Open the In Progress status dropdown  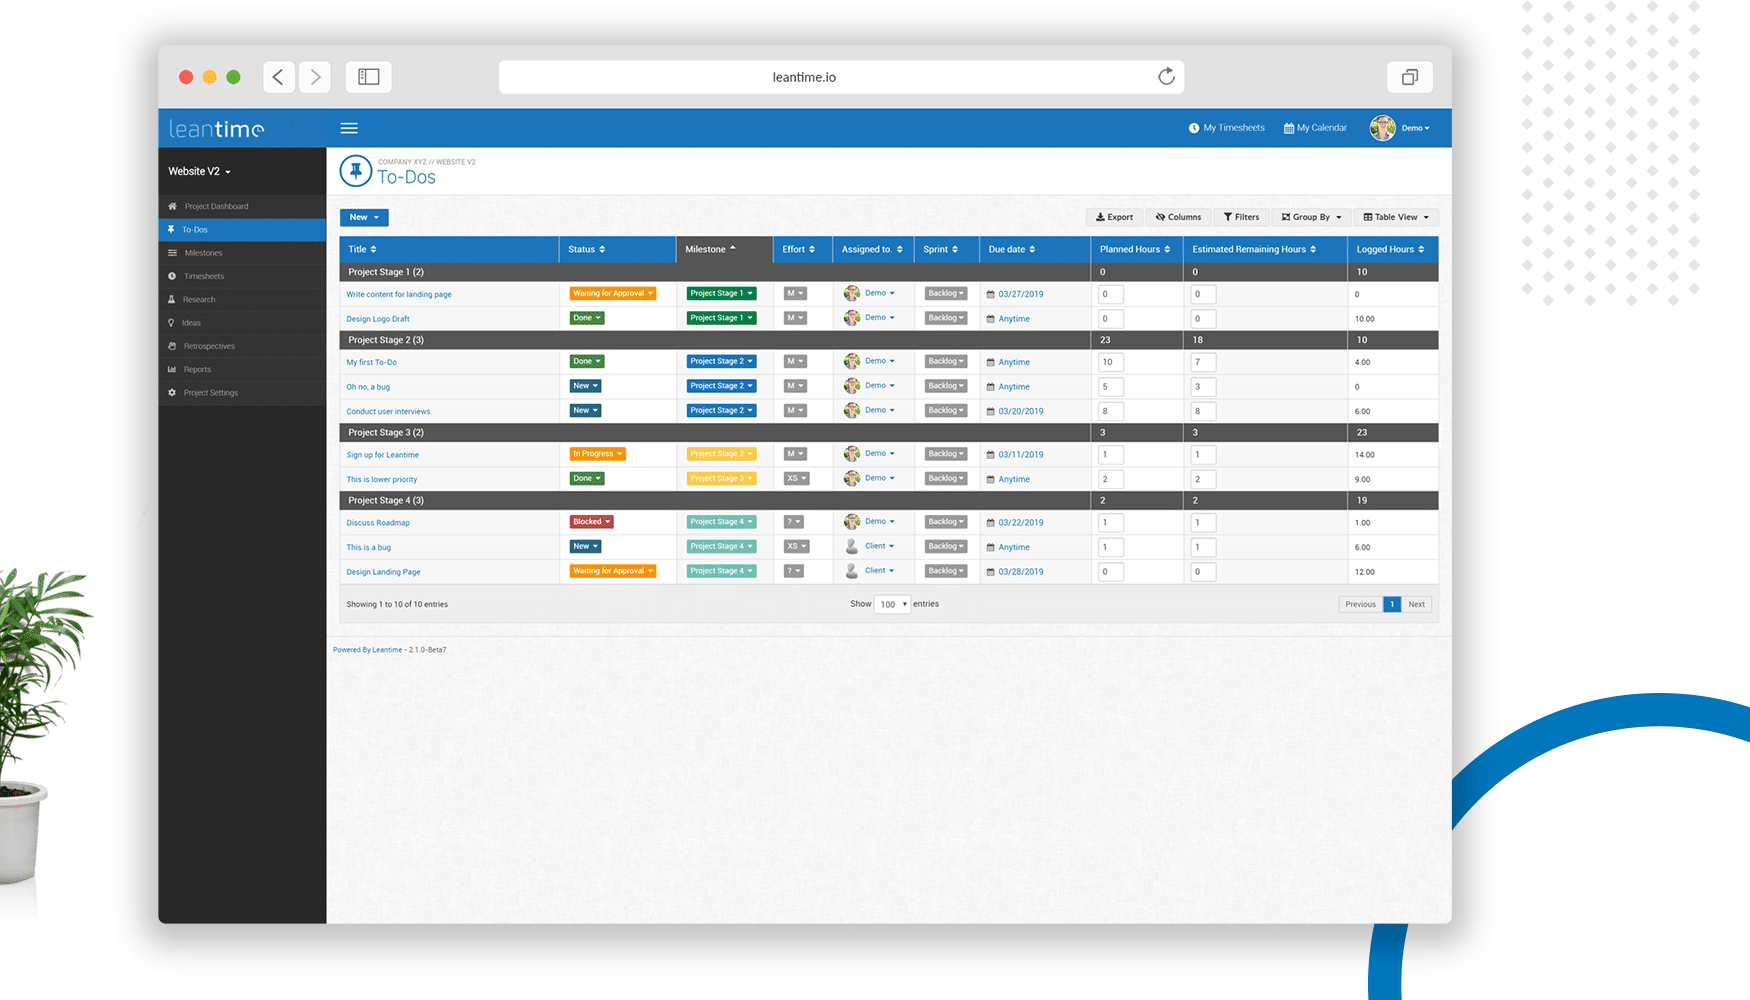[597, 454]
